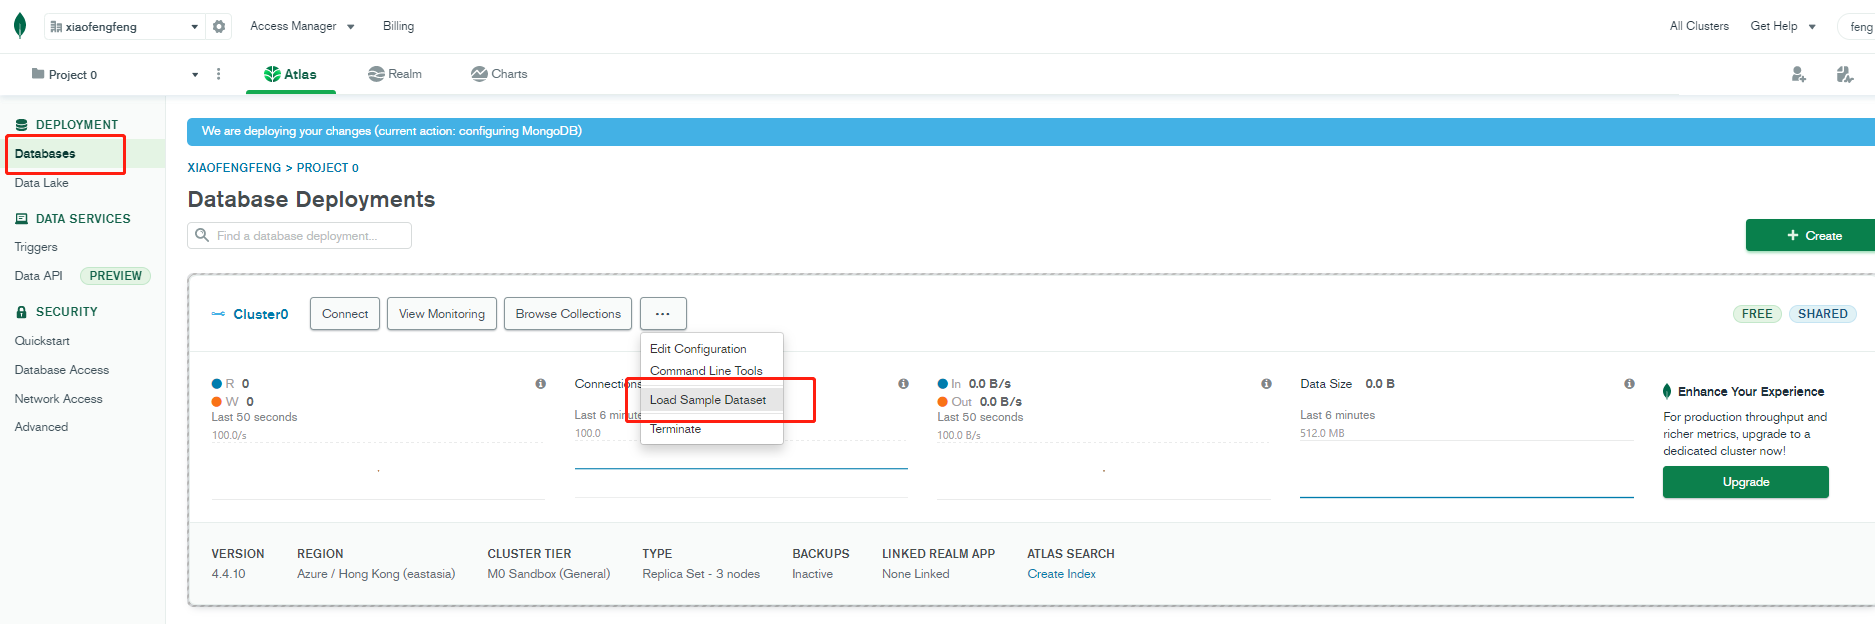Open Quickstart under Security

[x=42, y=341]
